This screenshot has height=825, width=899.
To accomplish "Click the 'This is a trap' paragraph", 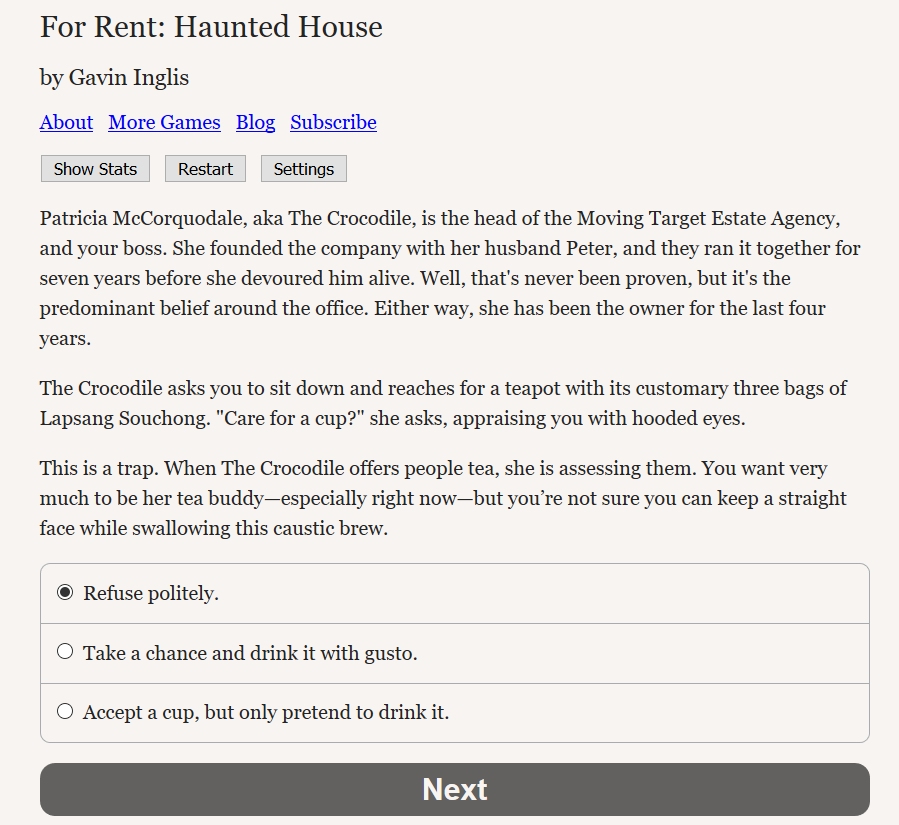I will [x=443, y=498].
